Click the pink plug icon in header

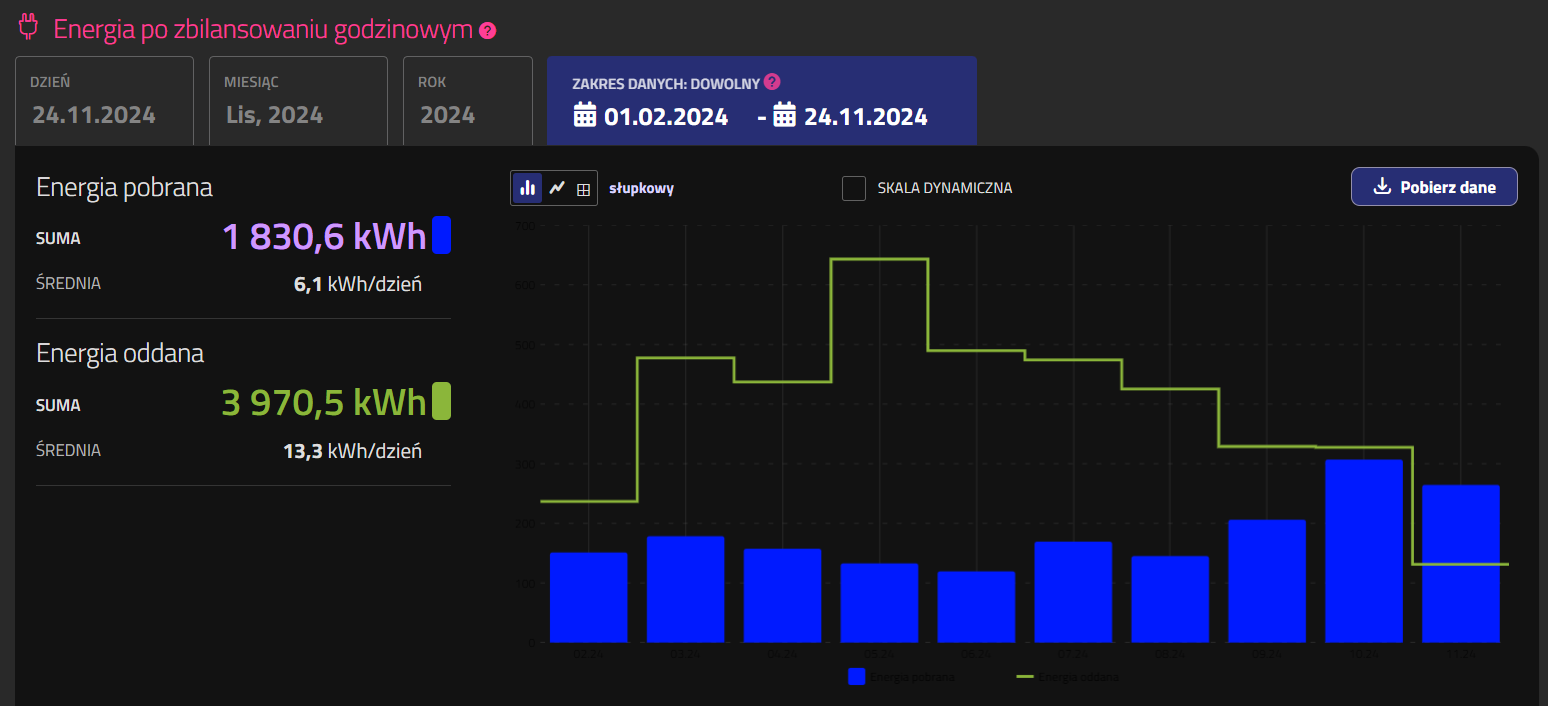point(28,28)
